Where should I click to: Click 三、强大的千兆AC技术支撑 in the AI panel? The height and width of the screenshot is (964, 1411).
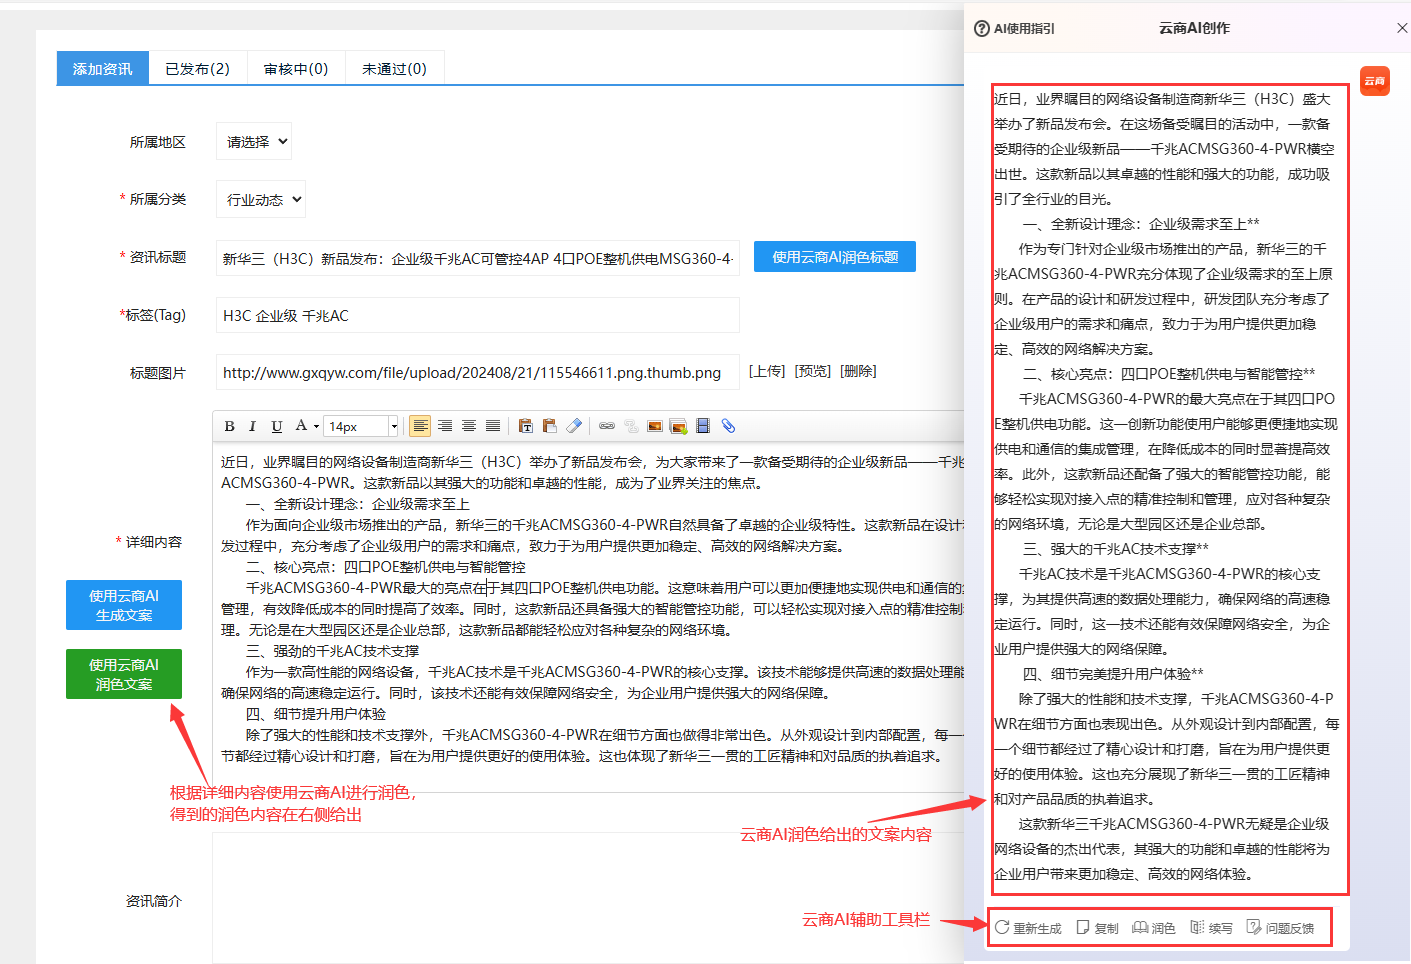point(1116,549)
